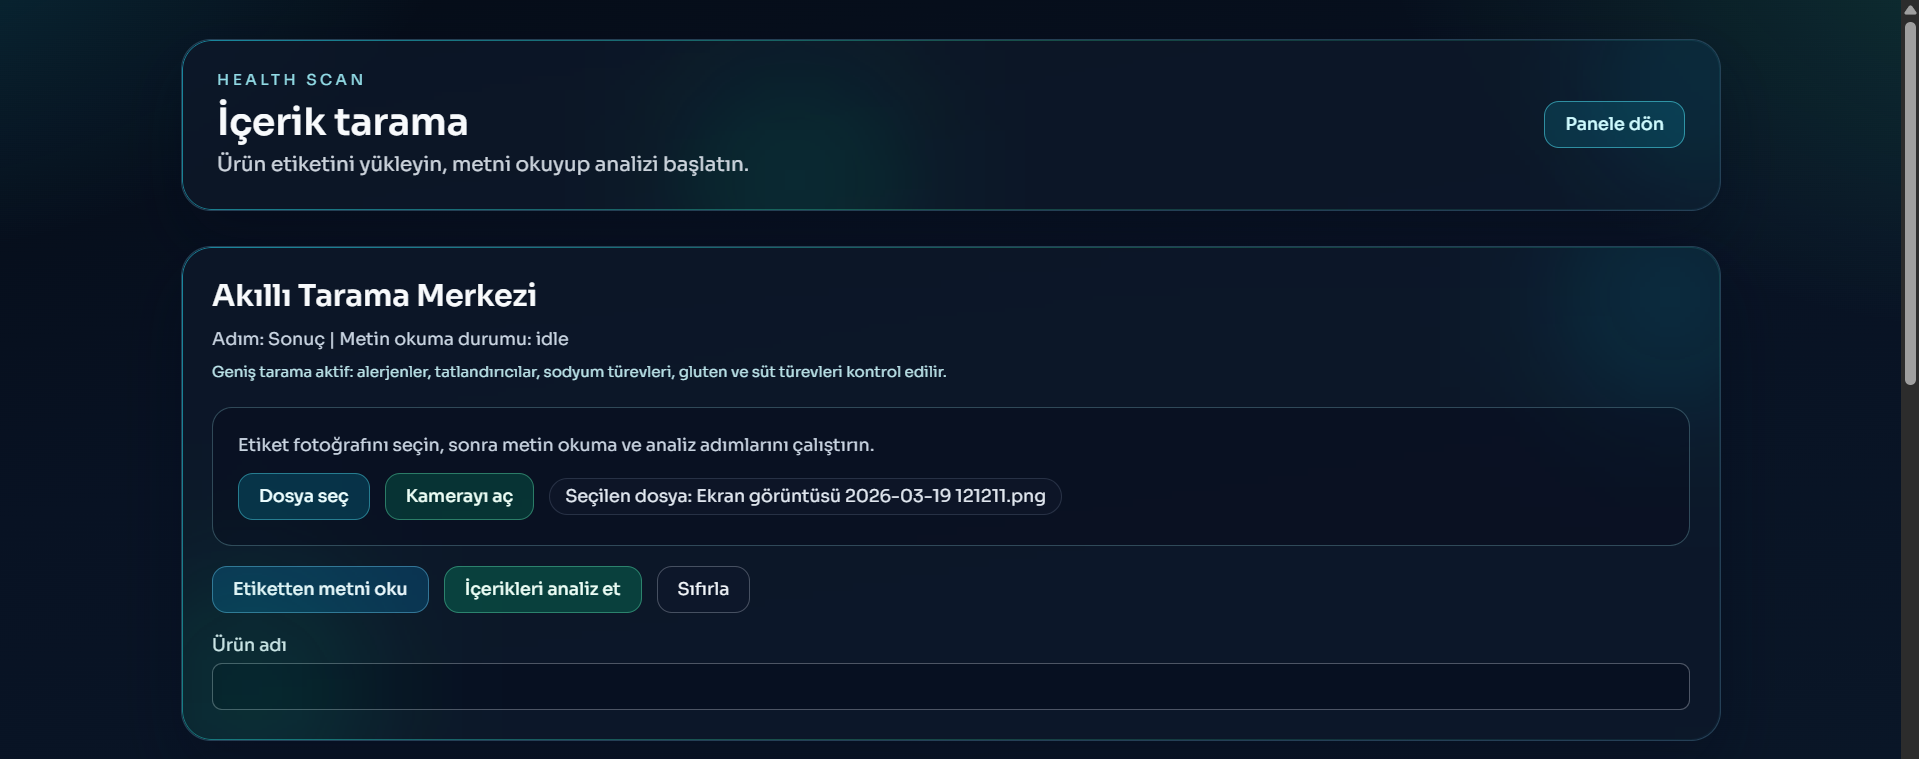Screen dimensions: 1919x759
Task: Reset the scan with Sıfırla
Action: tap(702, 589)
